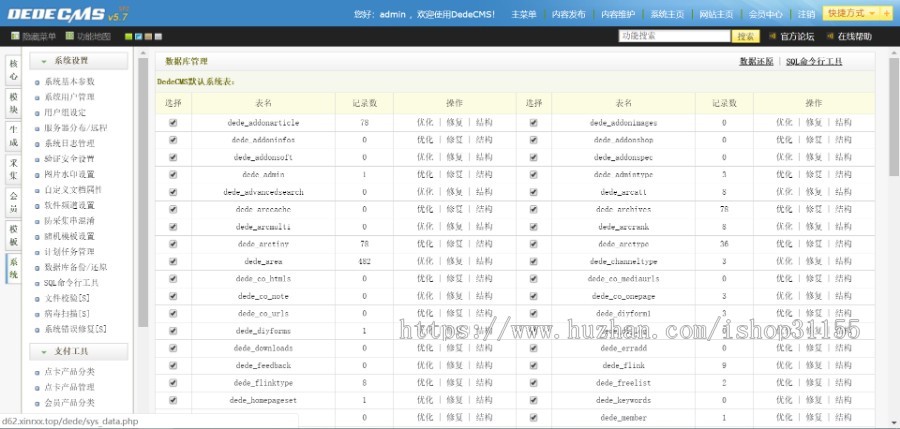900x429 pixels.
Task: Toggle the dede_channeltype row checkbox
Action: tap(534, 261)
